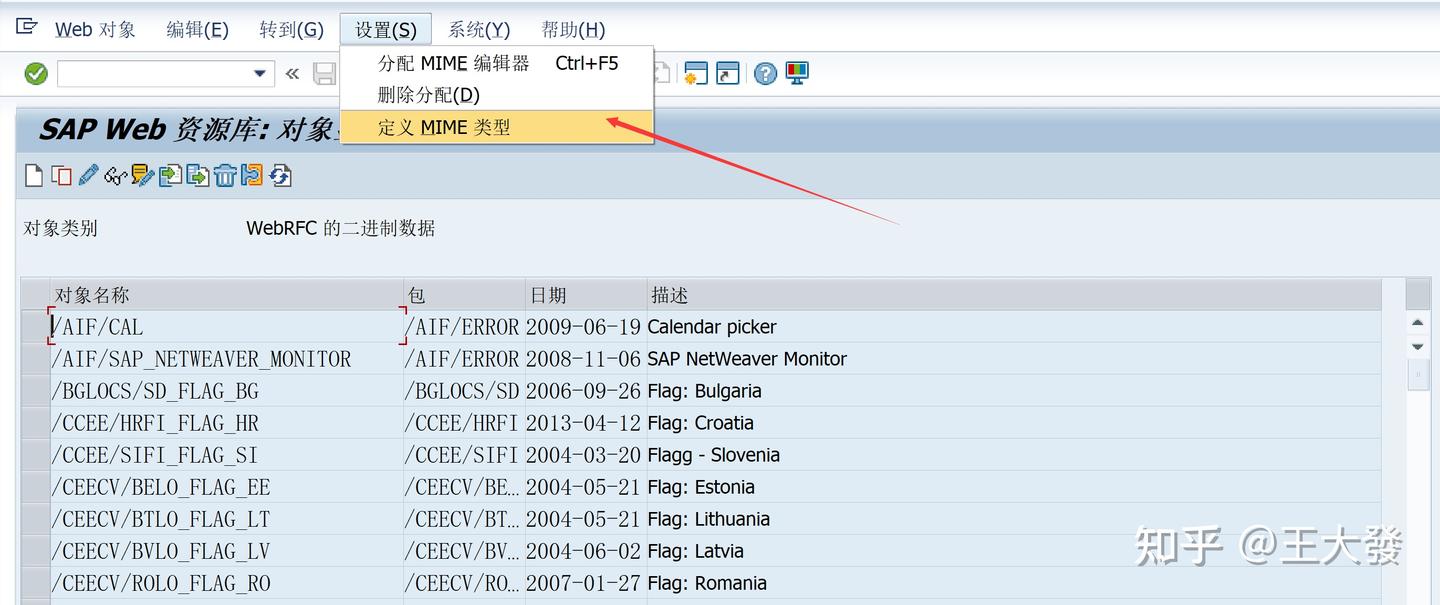
Task: Display object using the glasses icon
Action: (x=113, y=175)
